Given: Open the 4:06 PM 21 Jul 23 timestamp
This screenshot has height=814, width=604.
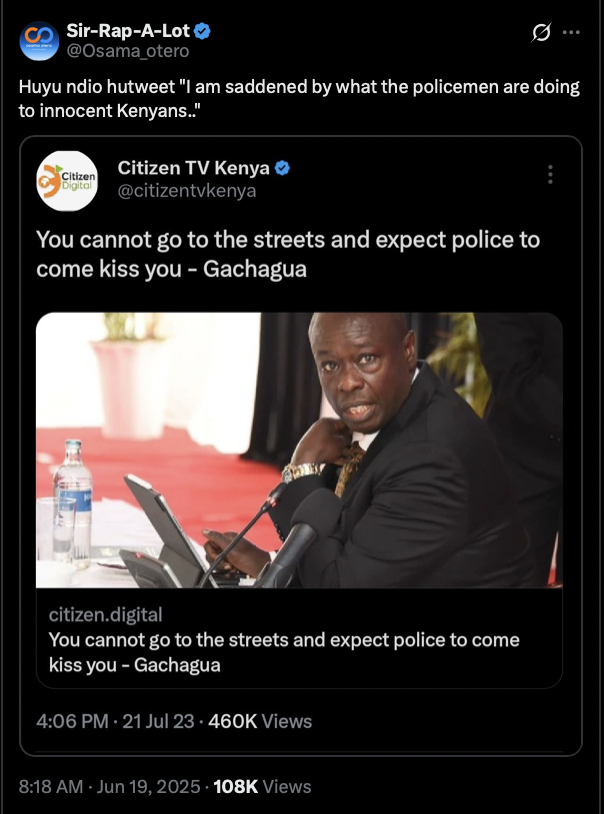Looking at the screenshot, I should [115, 721].
